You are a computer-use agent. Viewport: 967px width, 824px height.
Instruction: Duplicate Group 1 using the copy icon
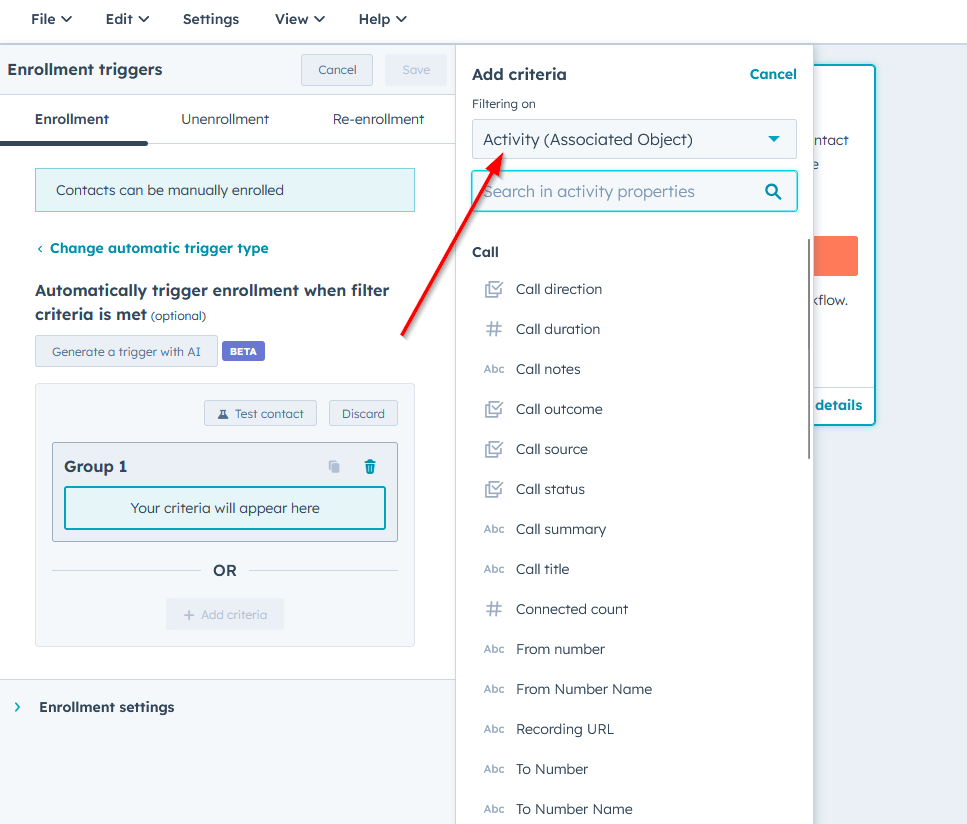[335, 466]
